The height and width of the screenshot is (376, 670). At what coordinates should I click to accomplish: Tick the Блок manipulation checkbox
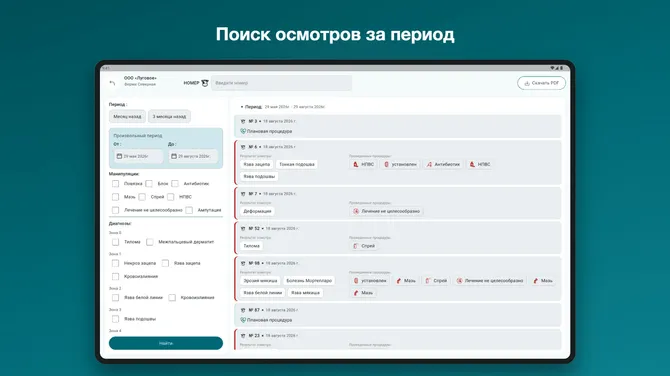pyautogui.click(x=149, y=184)
